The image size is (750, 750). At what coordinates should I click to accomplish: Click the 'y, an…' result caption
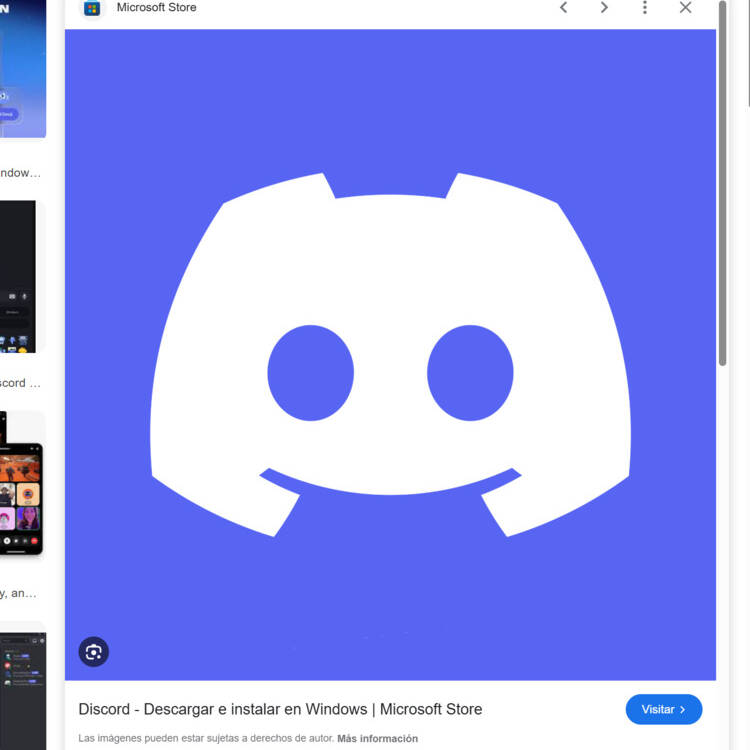click(18, 593)
